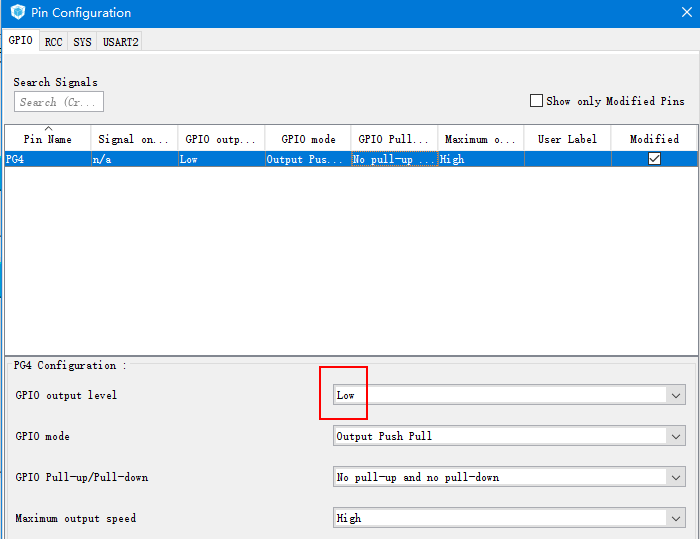Click the Signal on... column header
Image resolution: width=700 pixels, height=539 pixels.
click(134, 139)
